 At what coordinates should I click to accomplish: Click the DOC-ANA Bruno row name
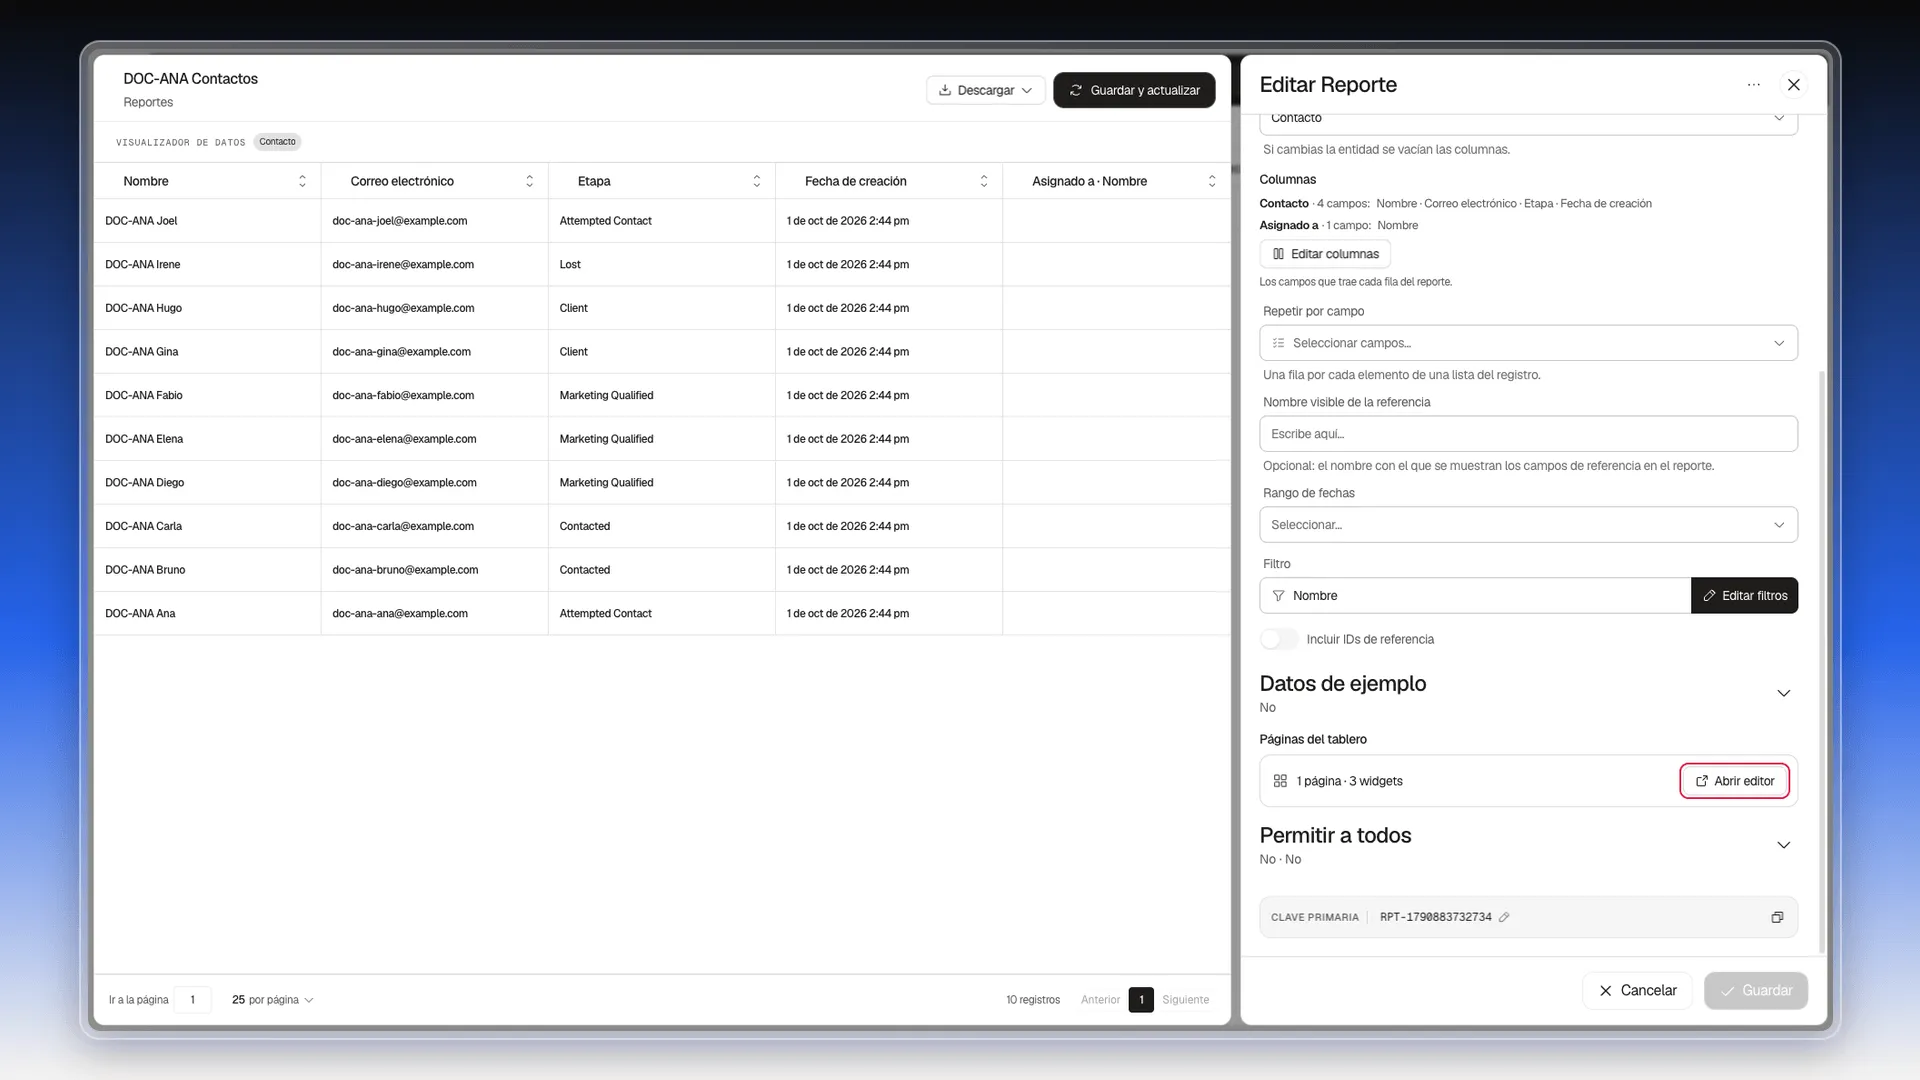pyautogui.click(x=145, y=570)
